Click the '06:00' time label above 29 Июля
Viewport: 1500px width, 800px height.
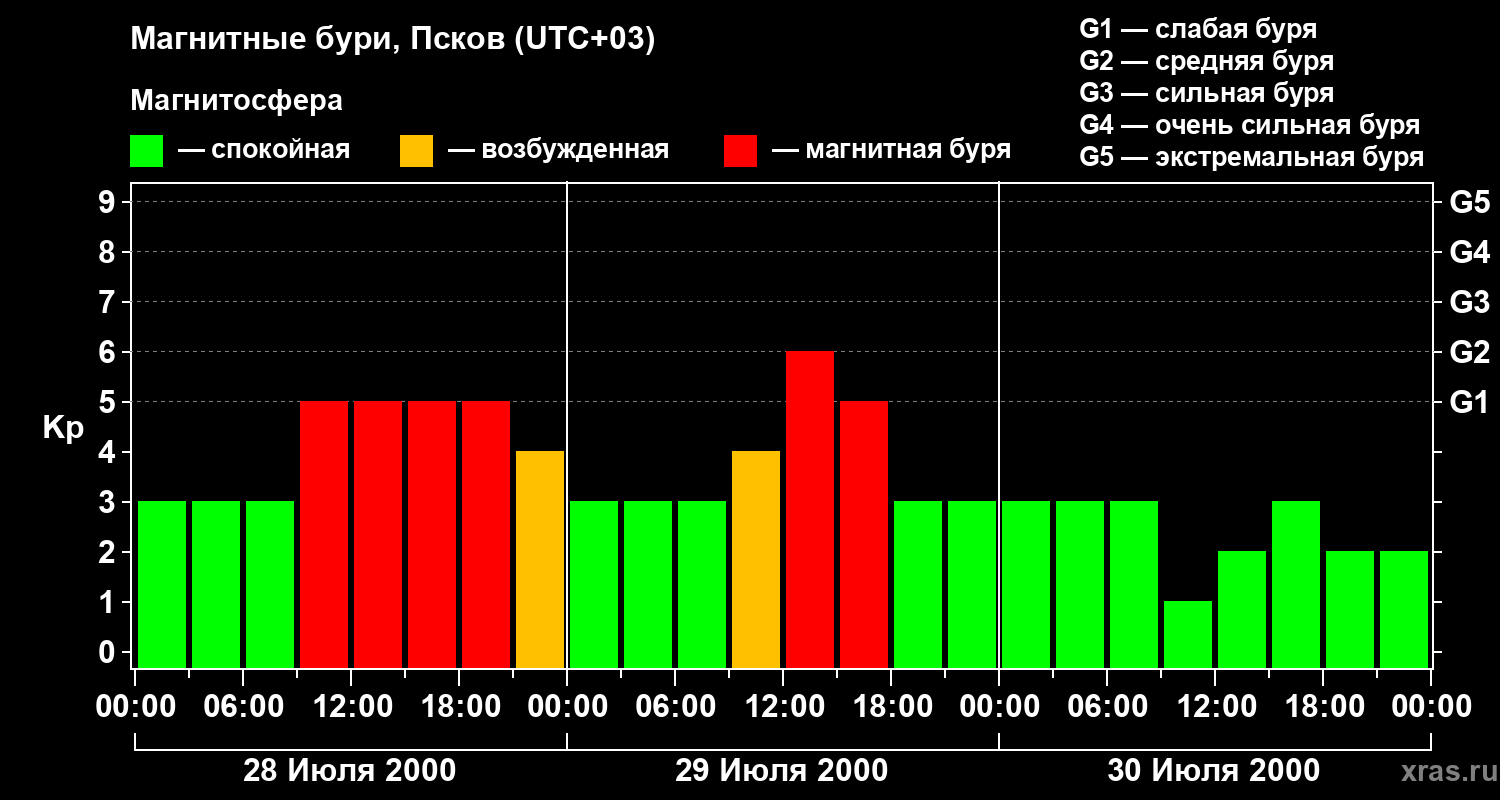coord(674,707)
